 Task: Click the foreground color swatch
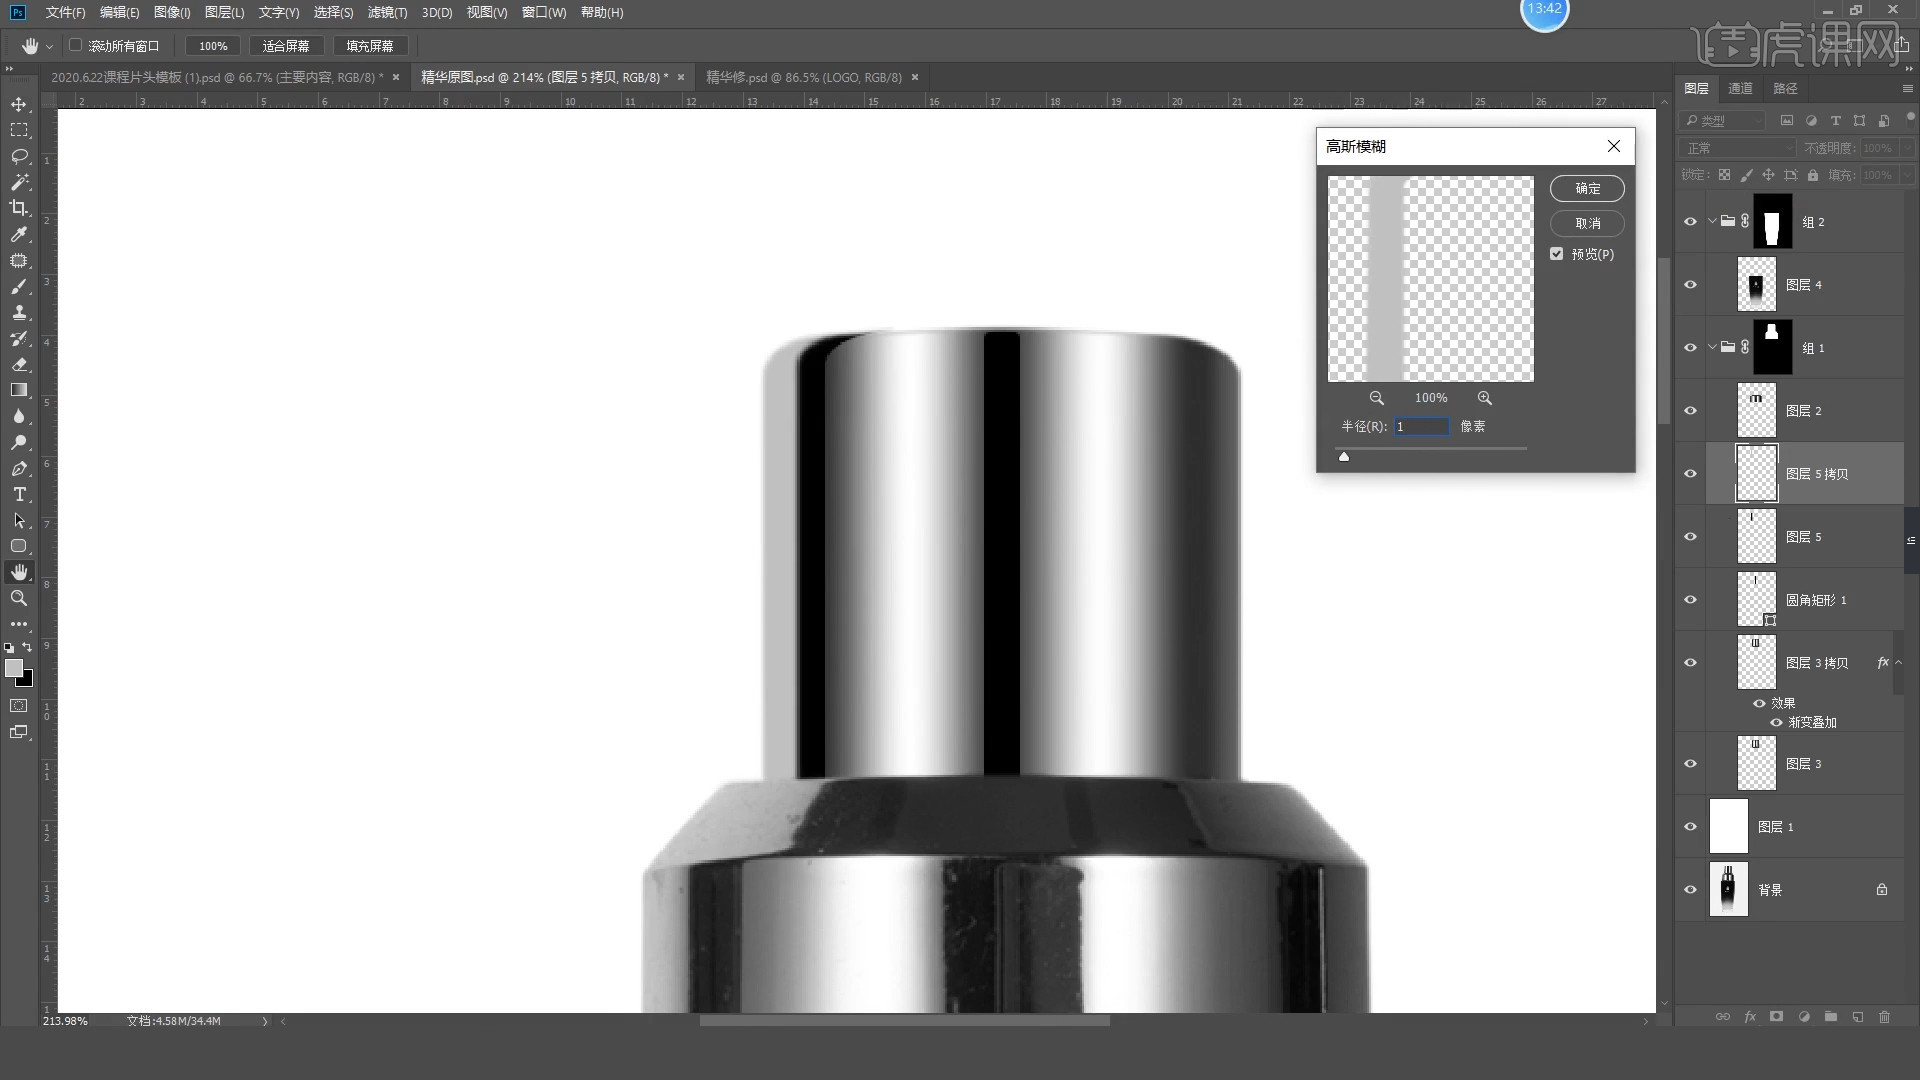coord(13,669)
